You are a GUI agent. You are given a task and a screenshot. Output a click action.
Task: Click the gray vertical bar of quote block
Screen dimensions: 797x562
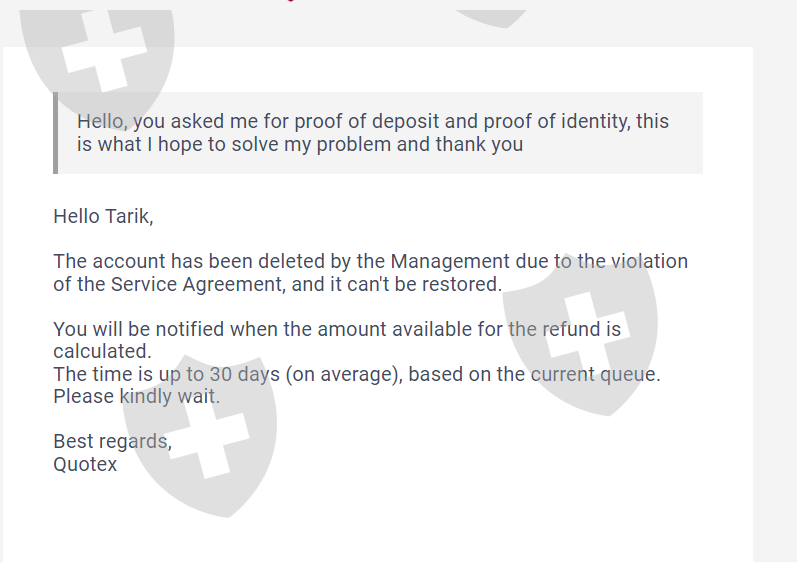coord(56,133)
